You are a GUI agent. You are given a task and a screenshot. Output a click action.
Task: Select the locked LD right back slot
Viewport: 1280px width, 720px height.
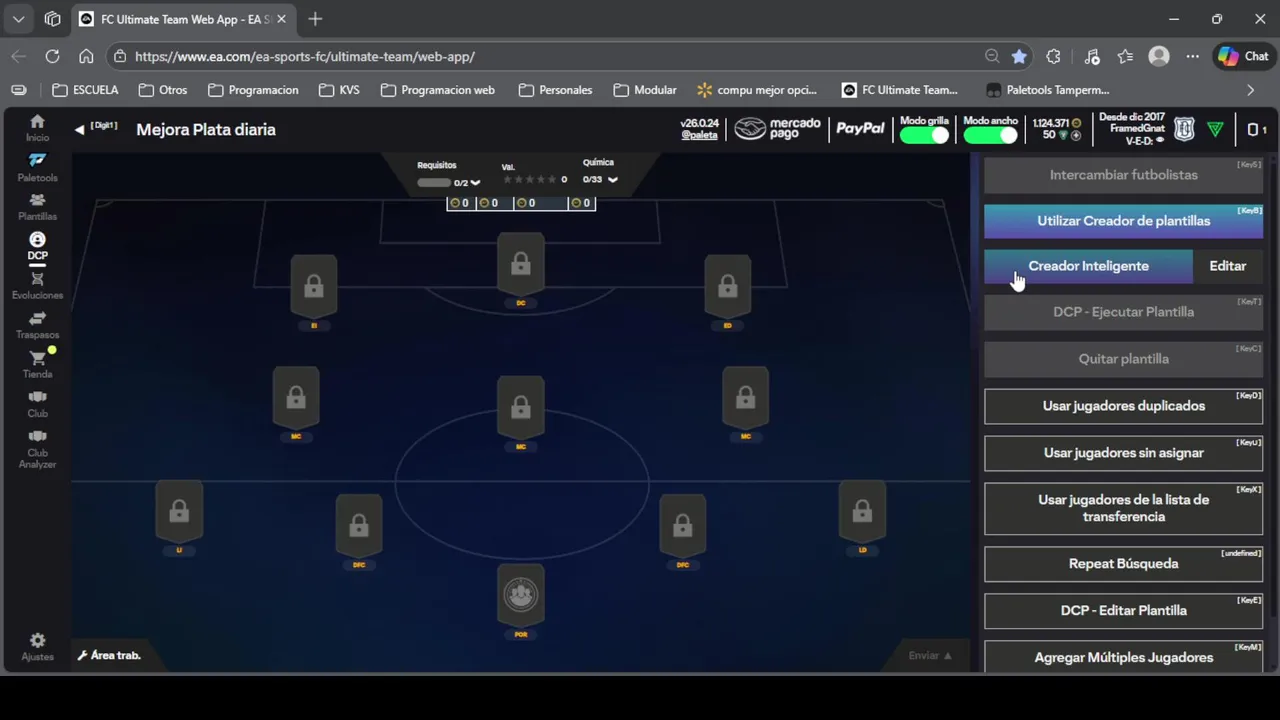pos(862,513)
